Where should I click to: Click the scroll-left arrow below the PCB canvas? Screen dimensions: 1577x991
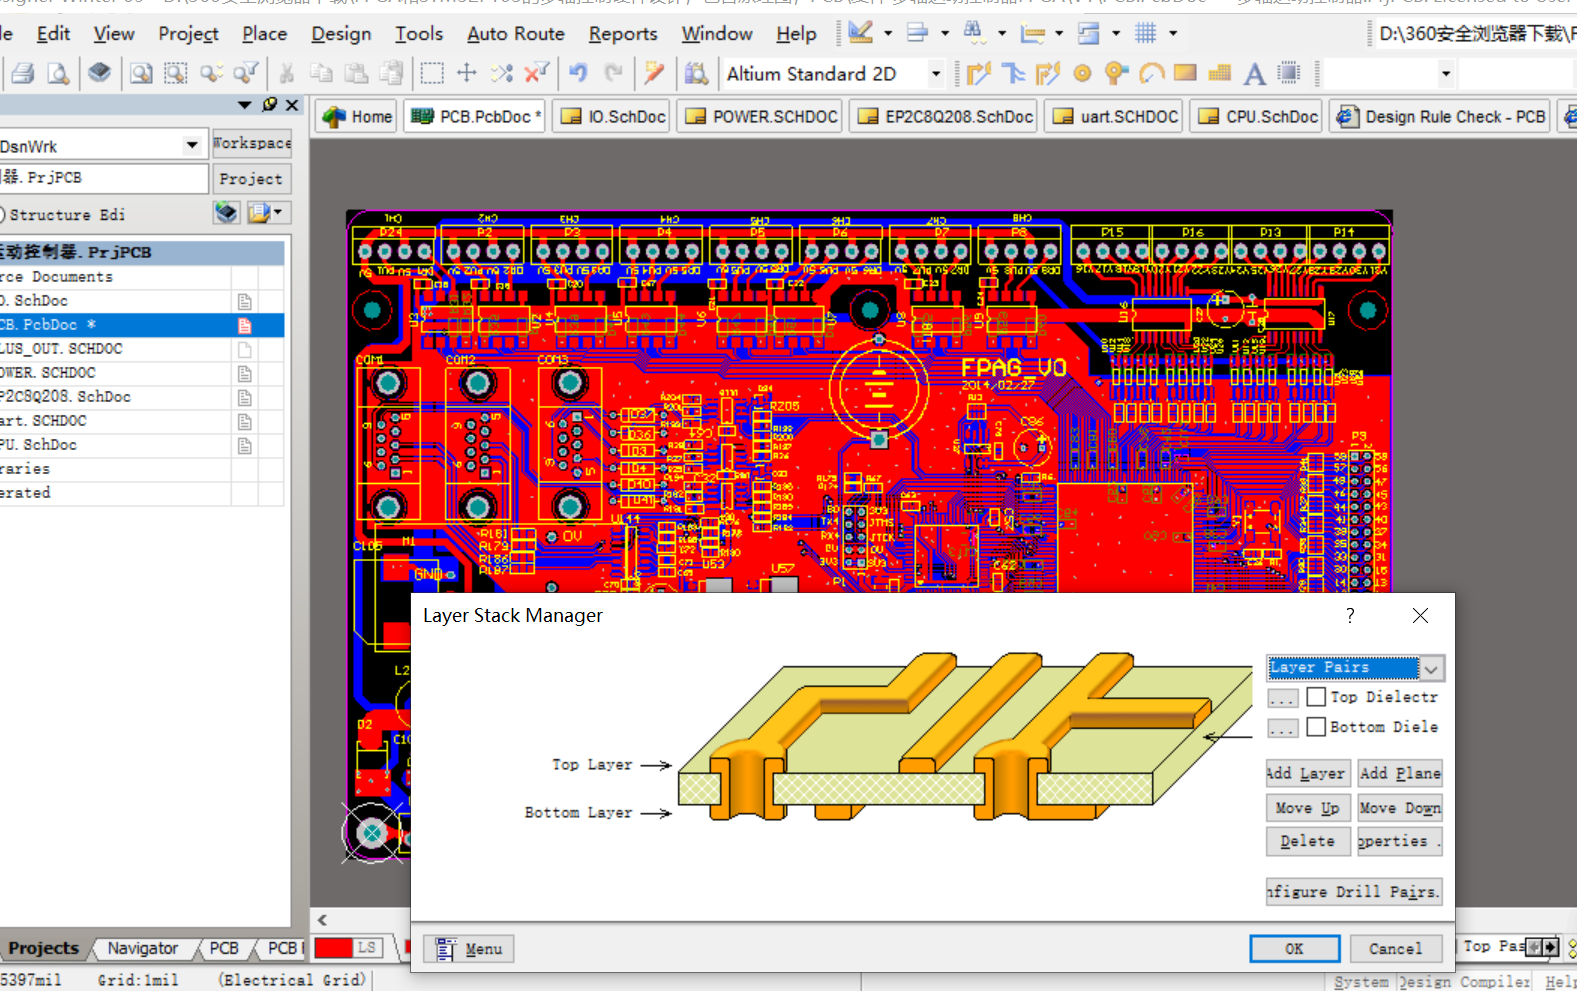[x=322, y=919]
